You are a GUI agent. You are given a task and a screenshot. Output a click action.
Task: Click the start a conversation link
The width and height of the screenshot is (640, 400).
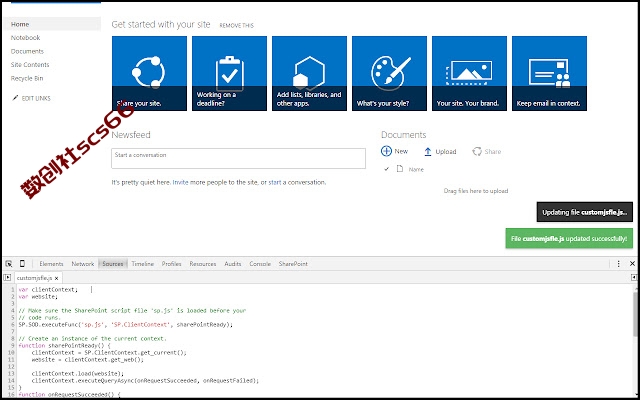point(275,182)
